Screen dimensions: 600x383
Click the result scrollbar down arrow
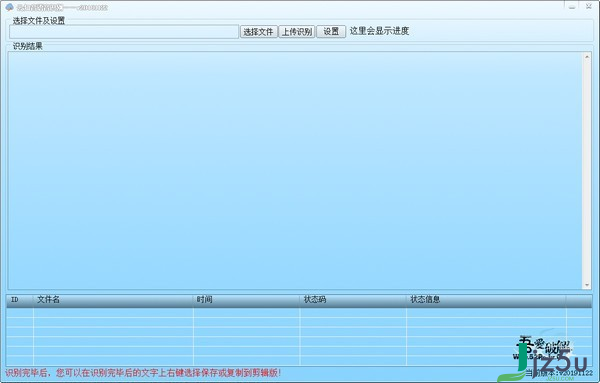pos(587,285)
